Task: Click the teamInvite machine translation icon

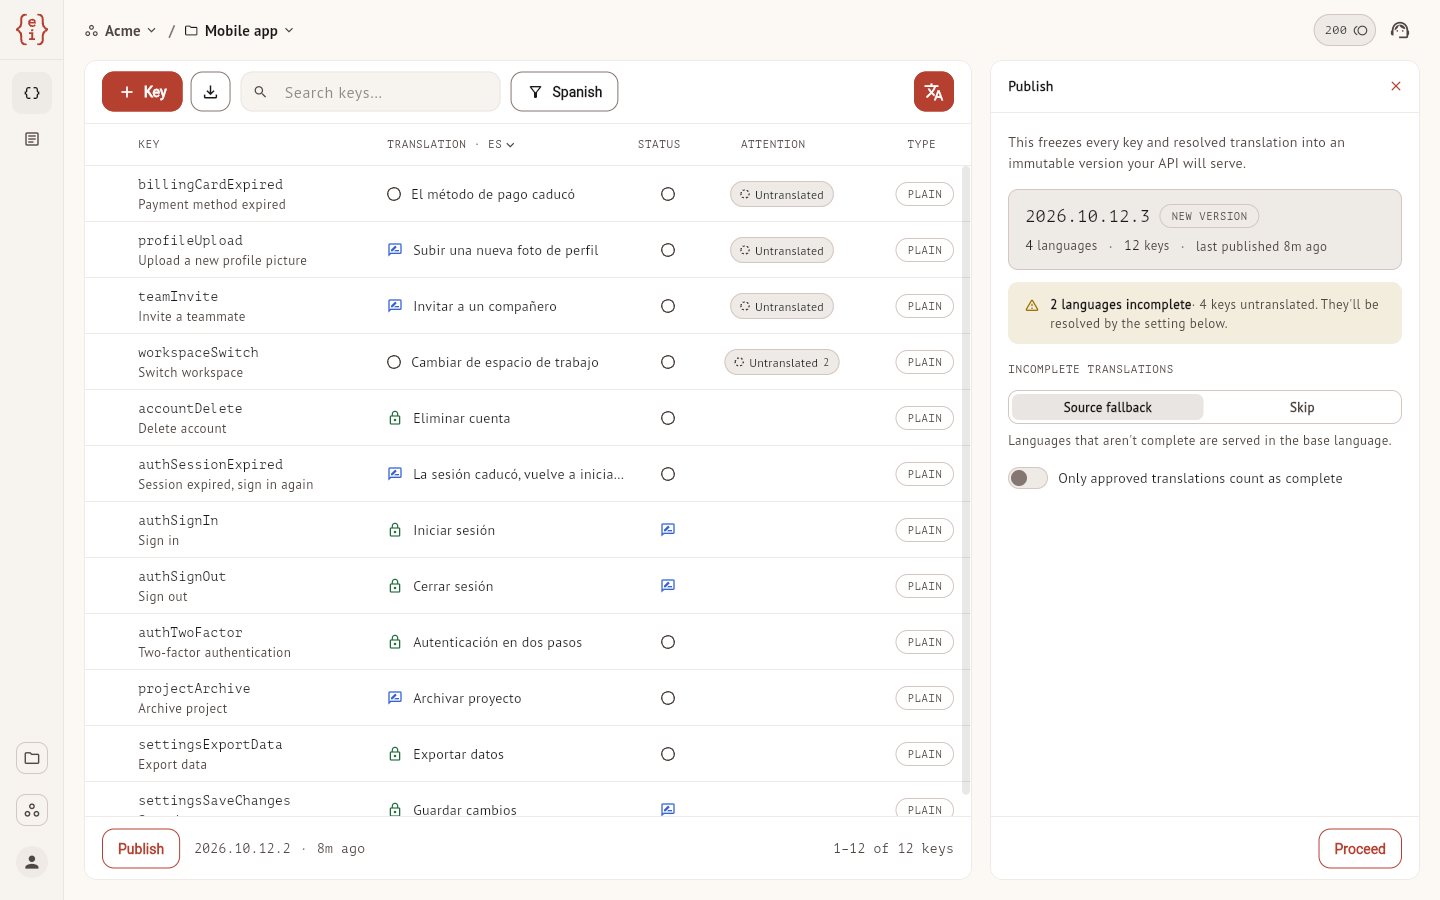Action: pyautogui.click(x=395, y=306)
